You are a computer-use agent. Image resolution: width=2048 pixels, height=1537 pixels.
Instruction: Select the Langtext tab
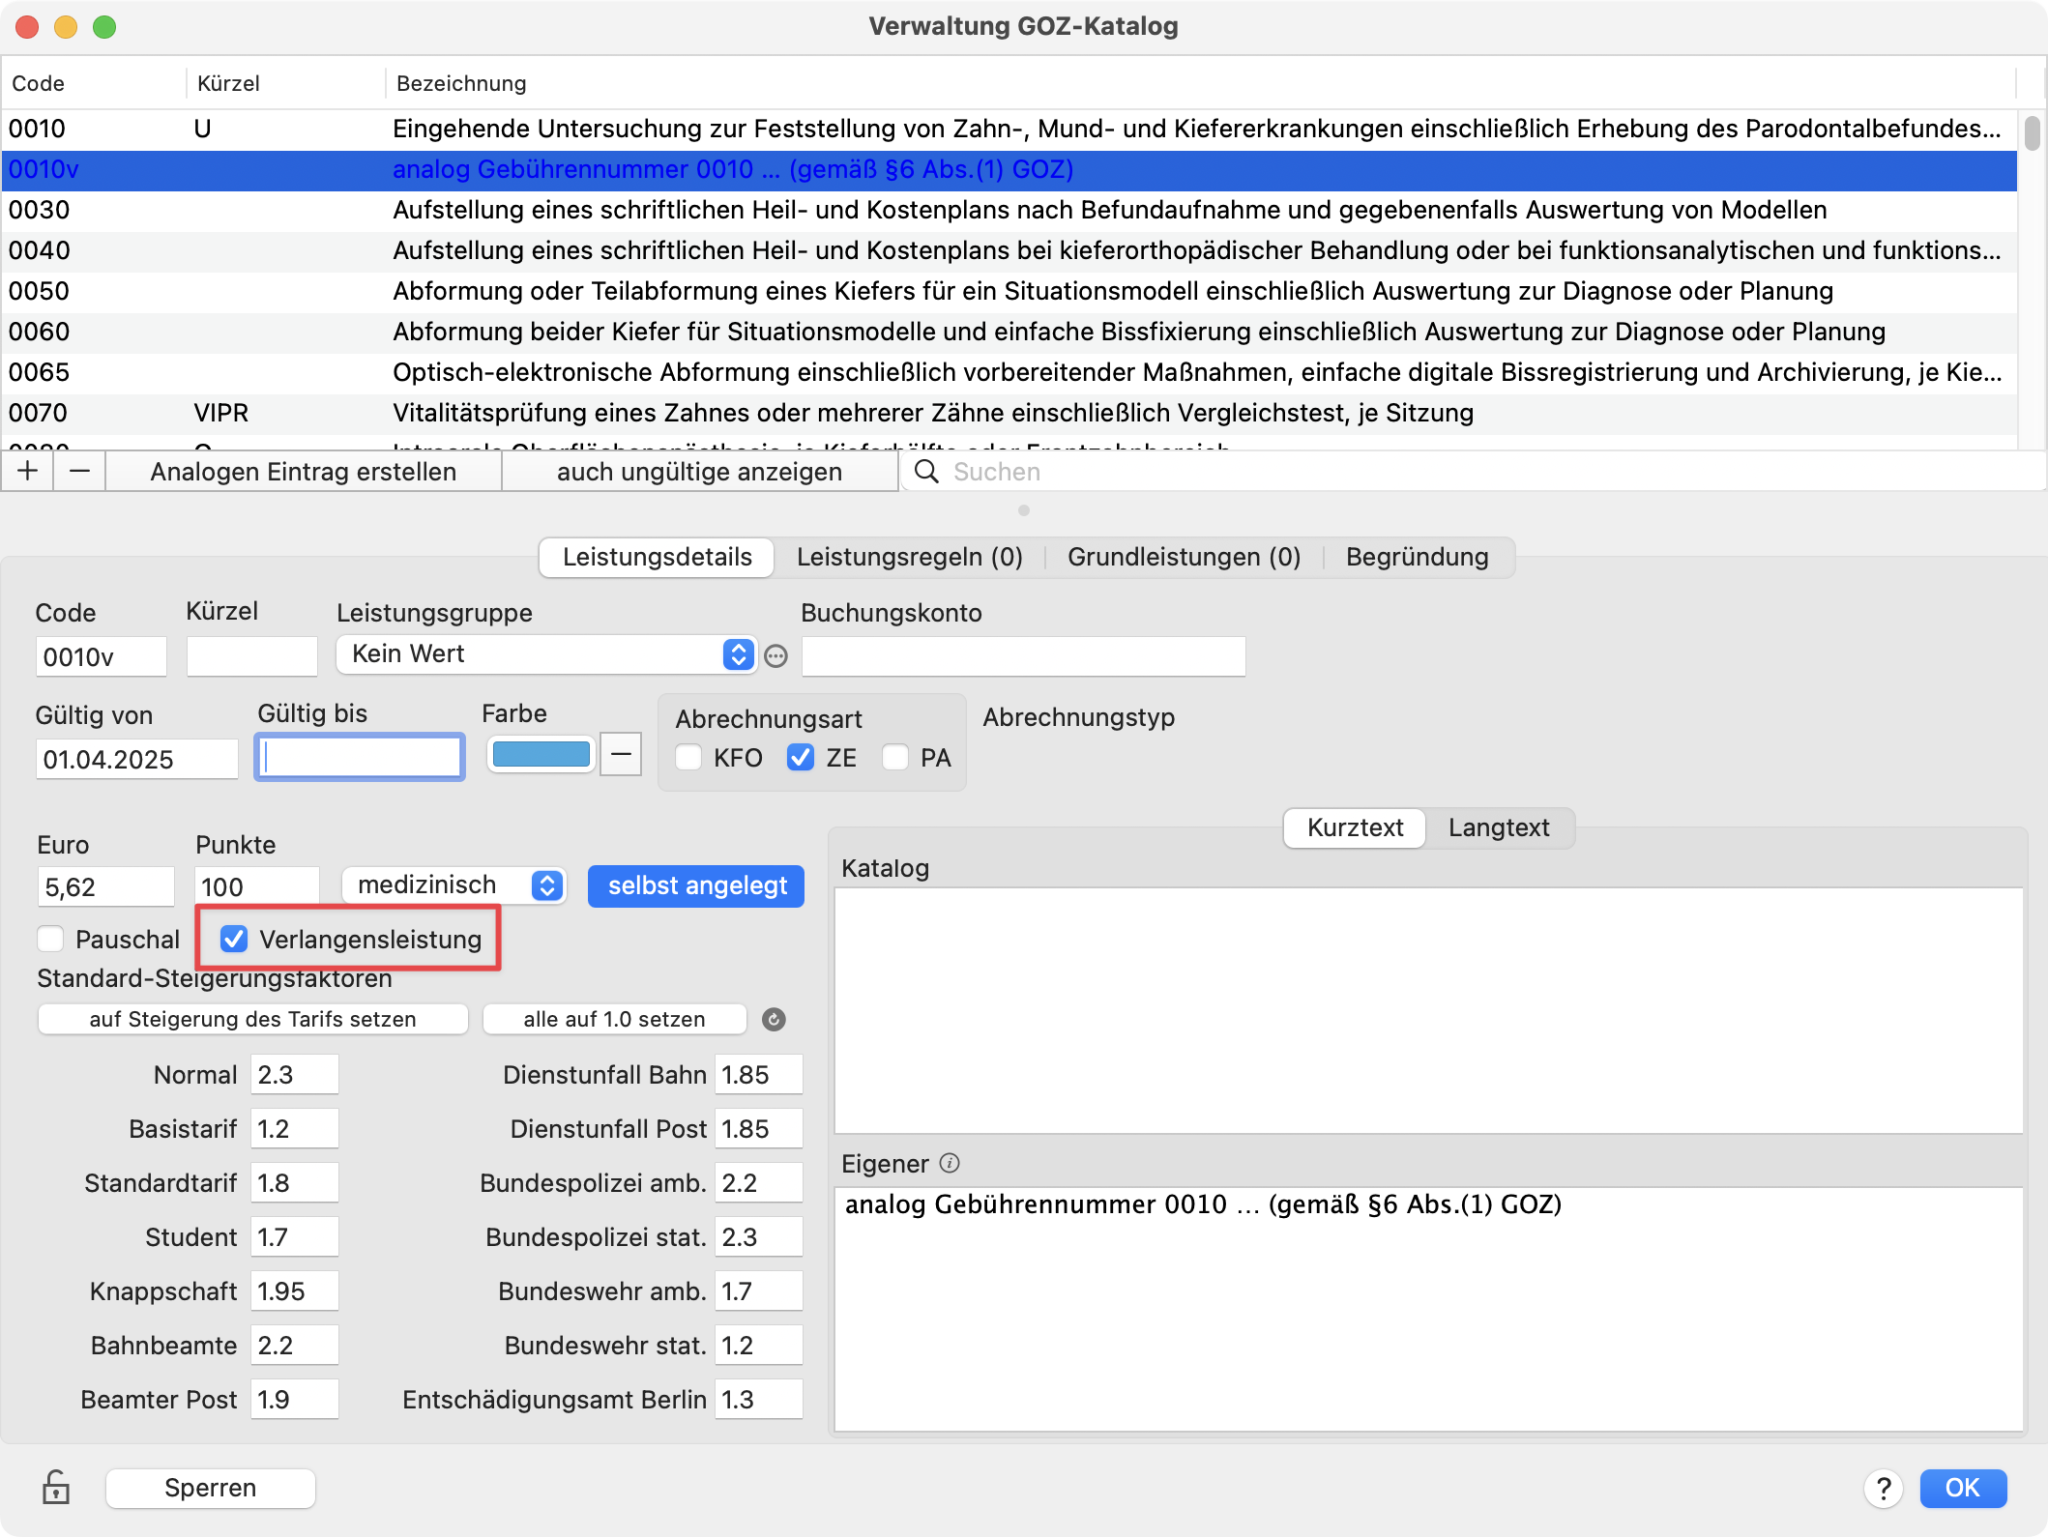point(1499,828)
